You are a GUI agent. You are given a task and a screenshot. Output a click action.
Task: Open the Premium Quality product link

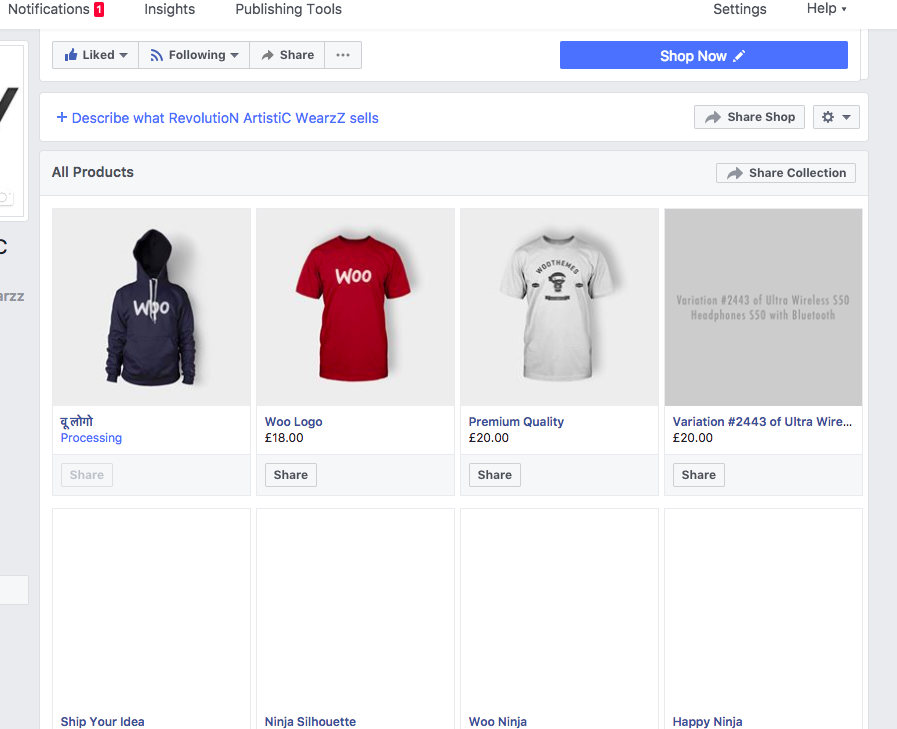pyautogui.click(x=516, y=422)
